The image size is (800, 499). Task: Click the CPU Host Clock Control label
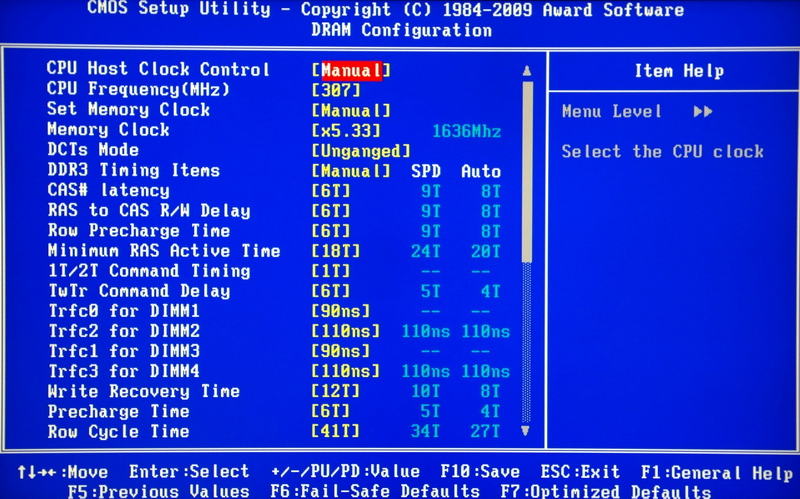click(158, 69)
